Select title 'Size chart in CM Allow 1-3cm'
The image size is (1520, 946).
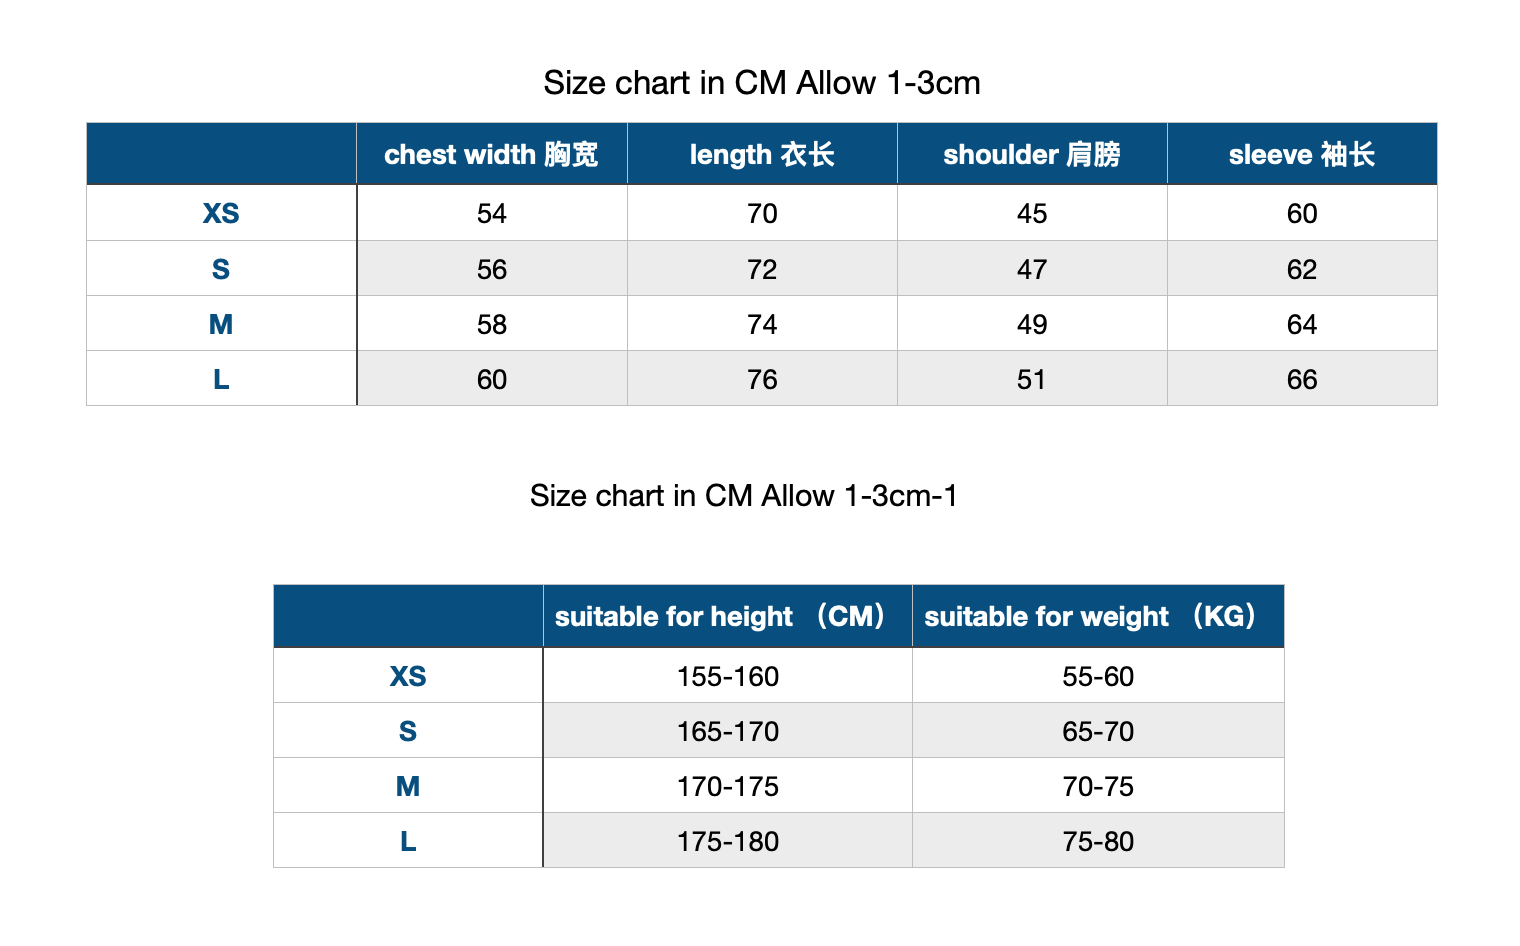[x=762, y=83]
